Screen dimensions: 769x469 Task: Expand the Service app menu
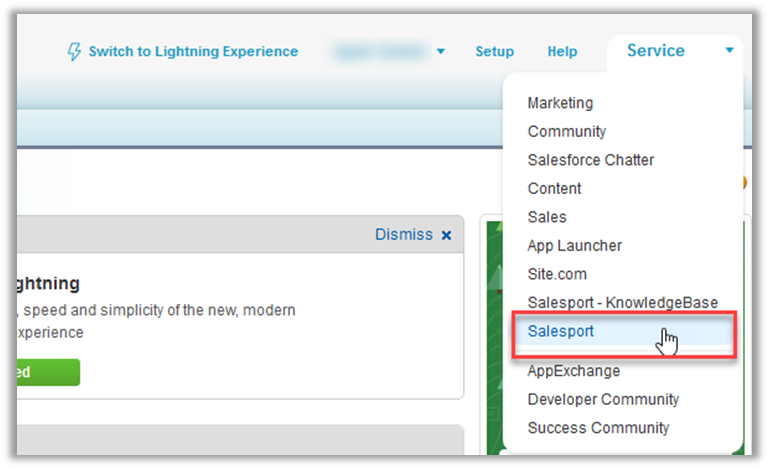(x=656, y=51)
